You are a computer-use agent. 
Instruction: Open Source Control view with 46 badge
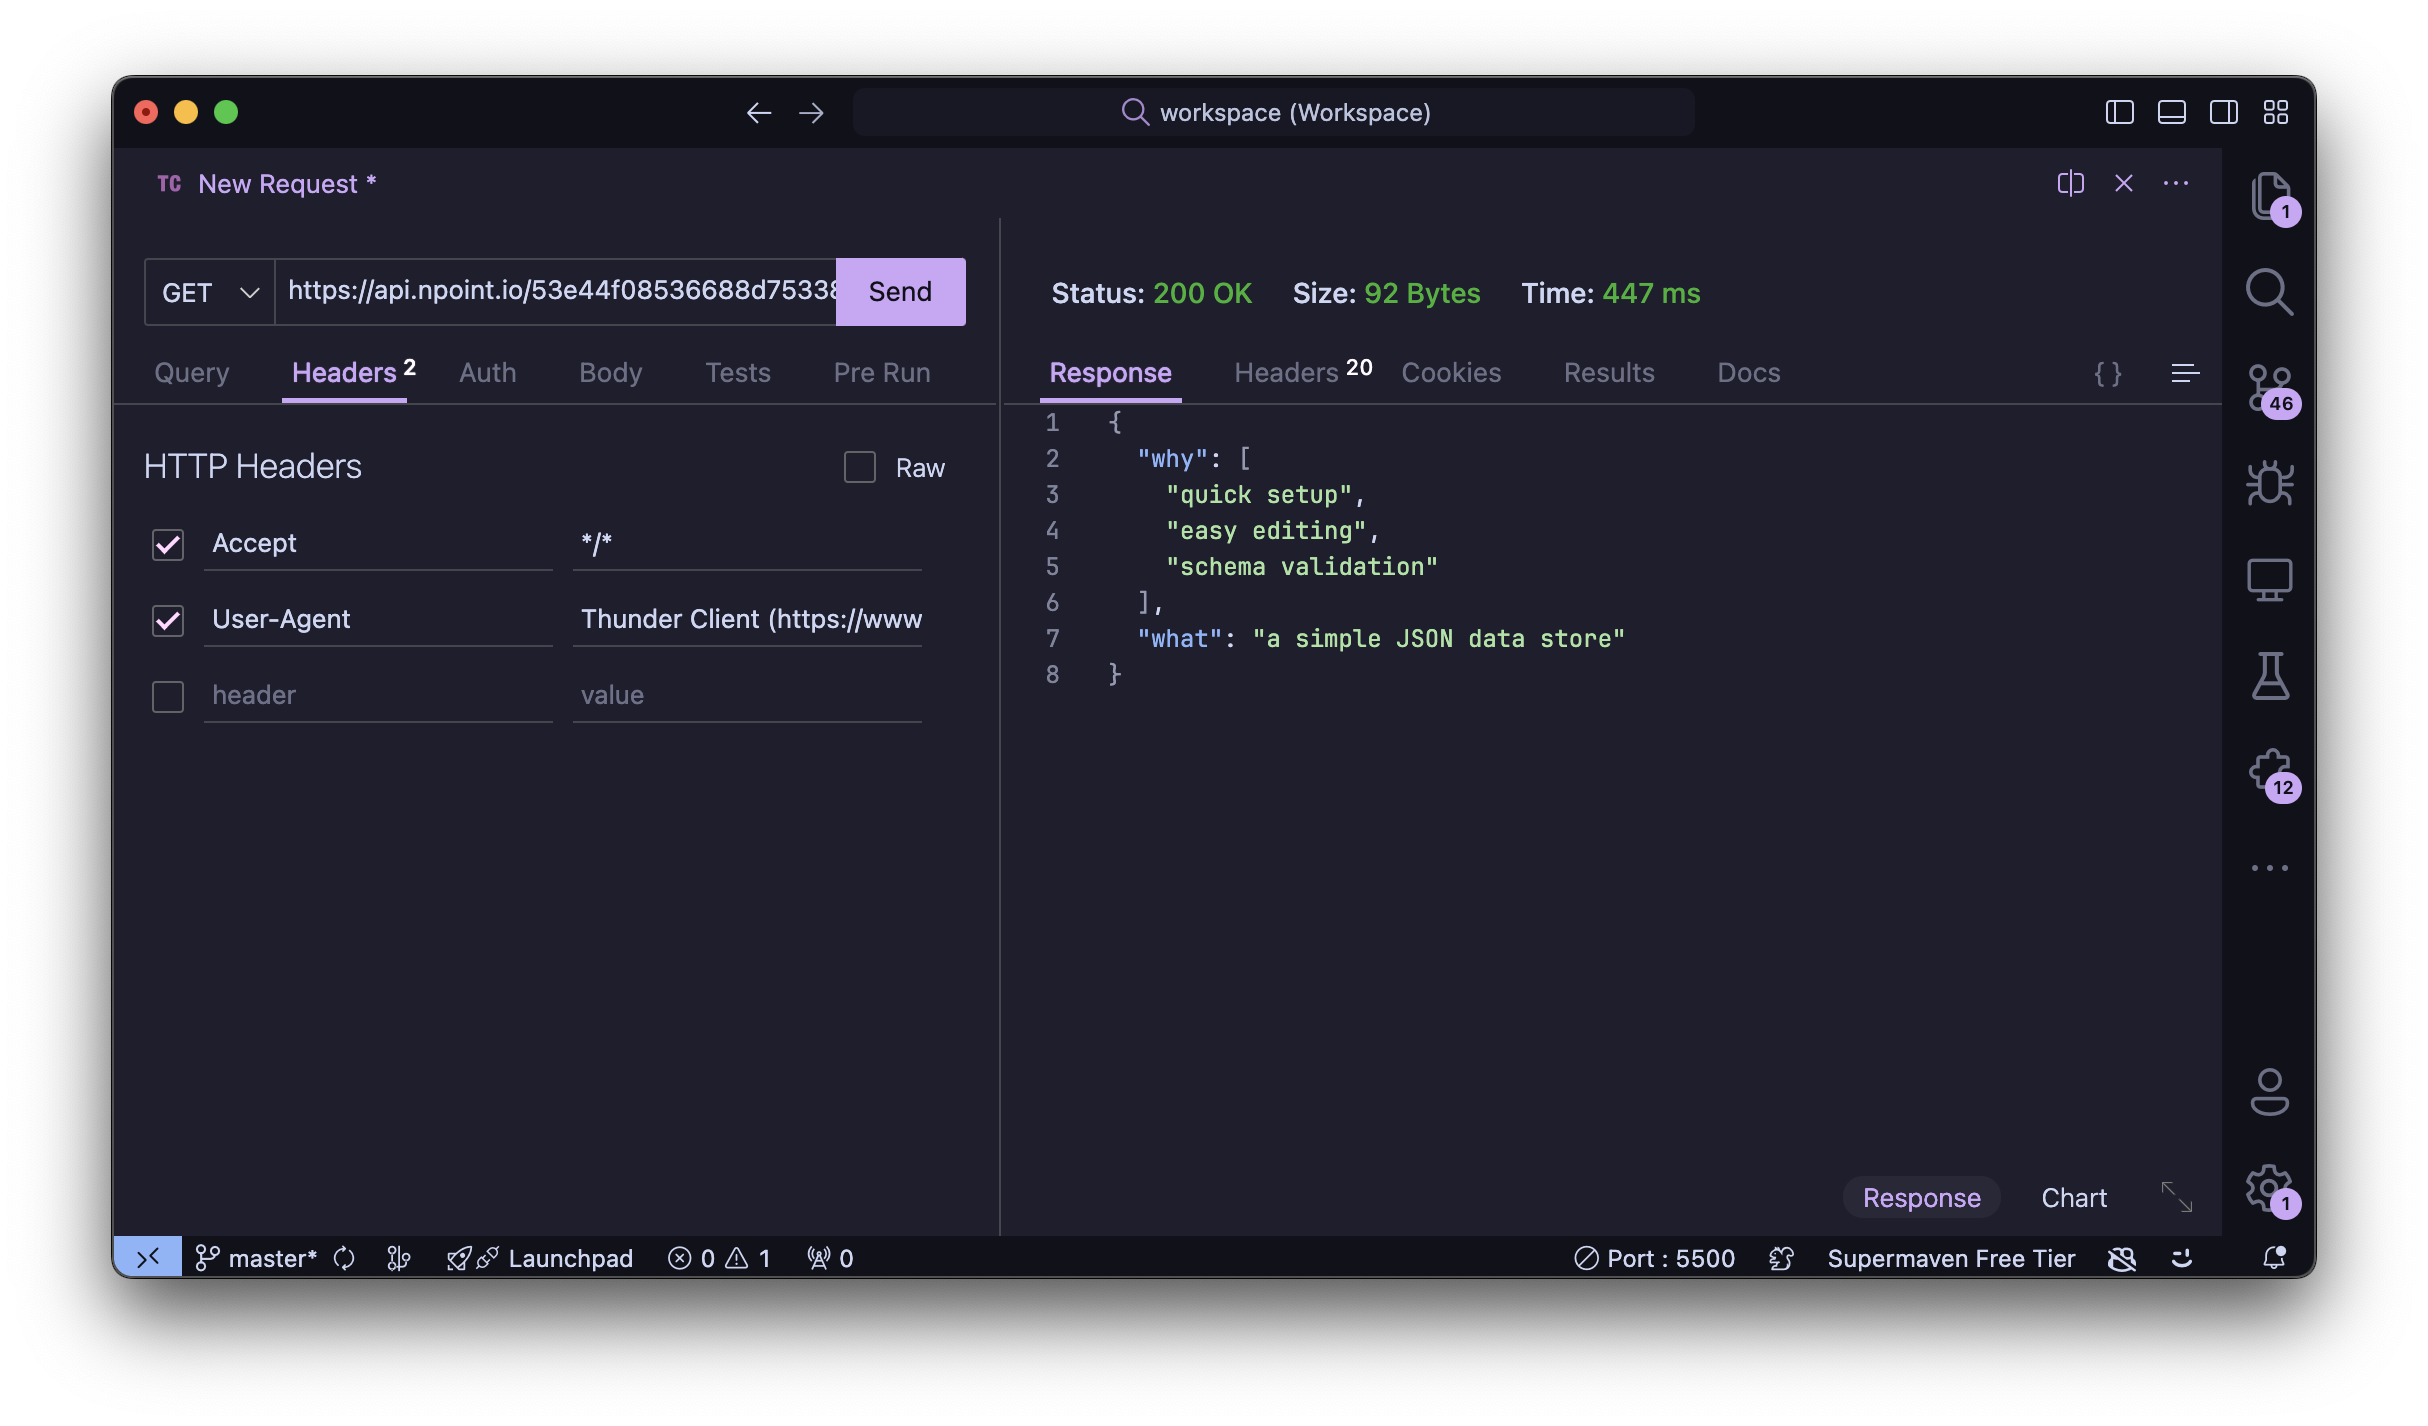[2271, 389]
